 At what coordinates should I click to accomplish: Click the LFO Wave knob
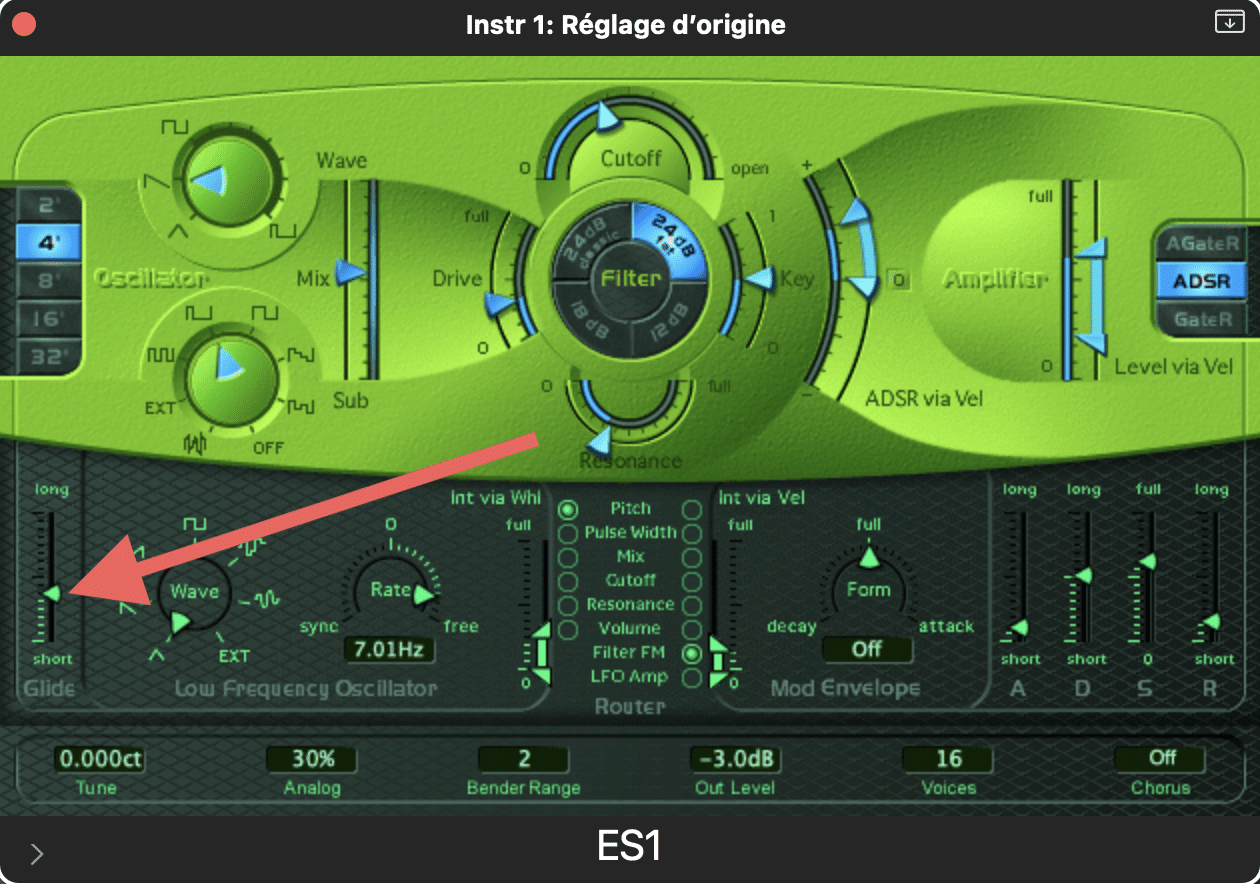[x=193, y=592]
